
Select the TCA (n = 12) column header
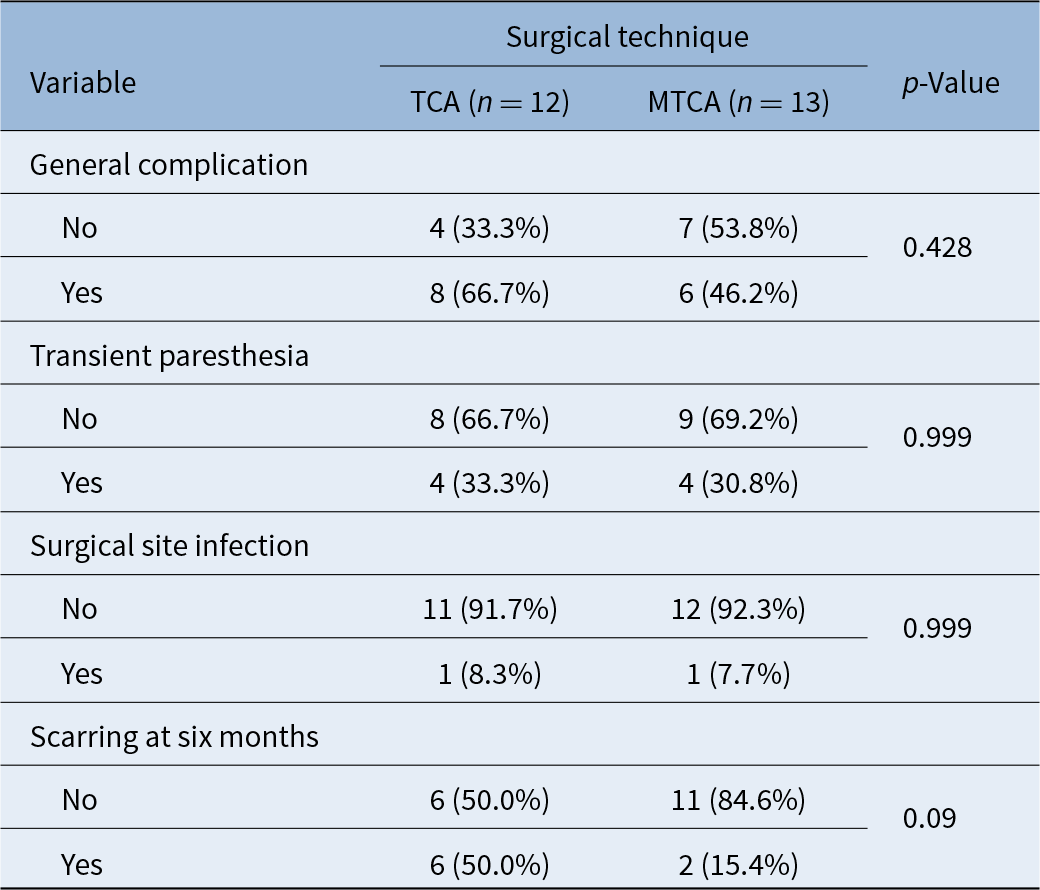(x=490, y=102)
